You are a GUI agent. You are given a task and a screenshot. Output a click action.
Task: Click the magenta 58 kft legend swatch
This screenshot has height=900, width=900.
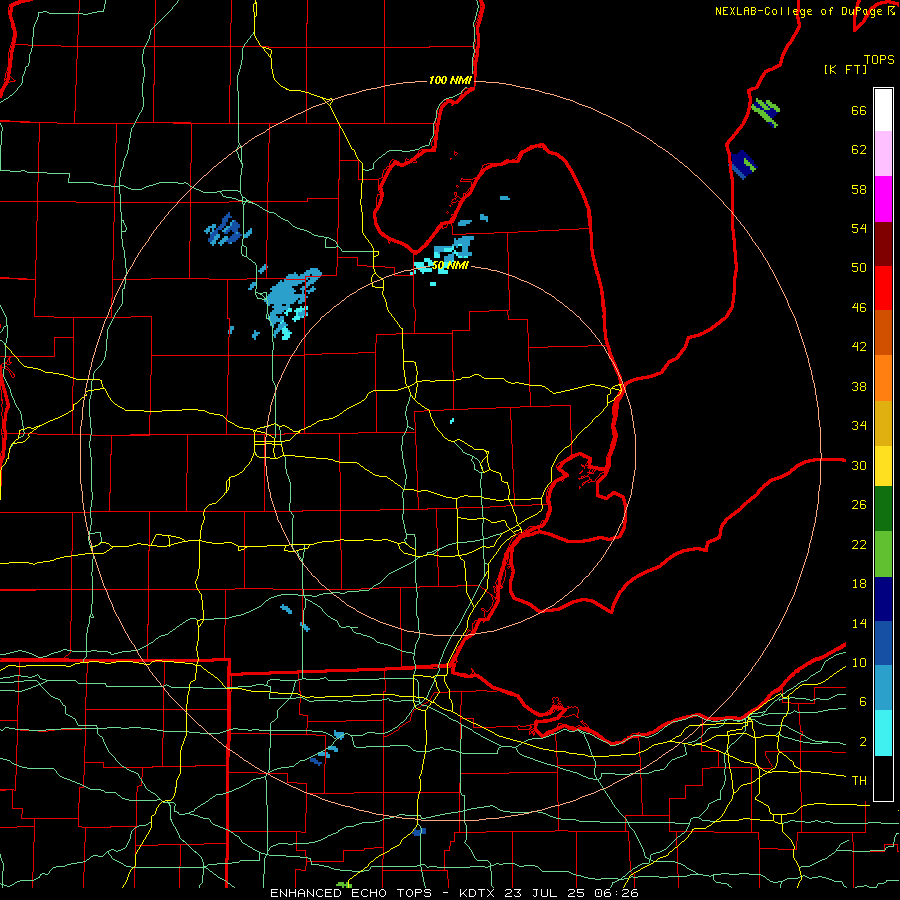pyautogui.click(x=883, y=199)
